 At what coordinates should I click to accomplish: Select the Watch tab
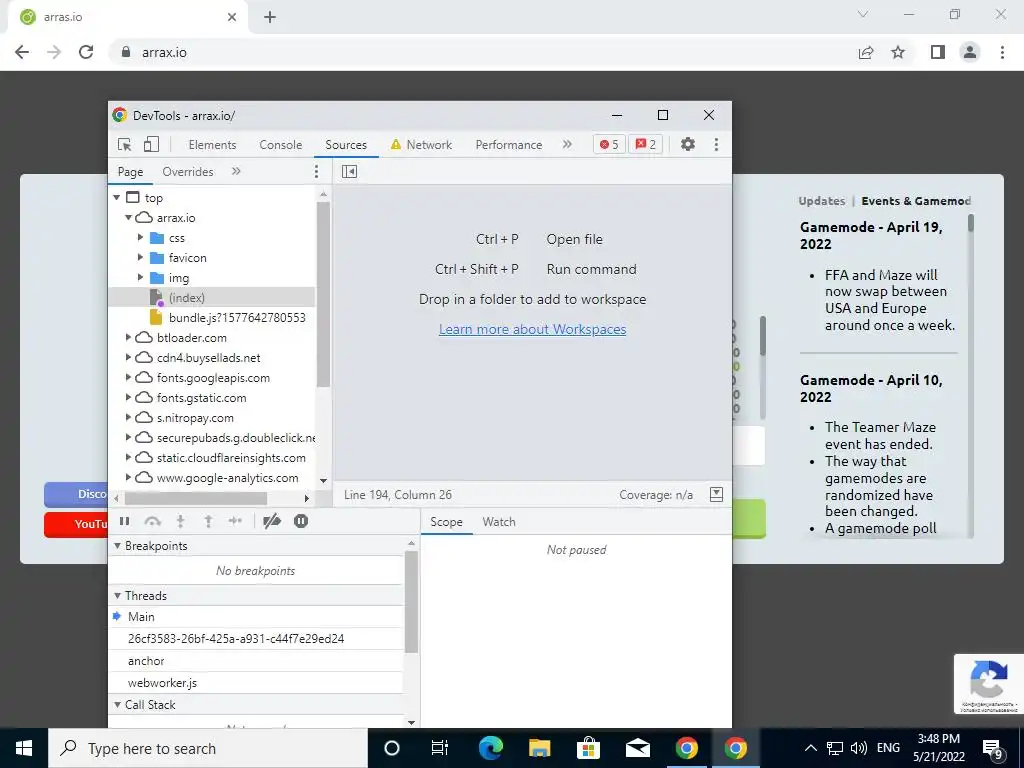point(499,522)
